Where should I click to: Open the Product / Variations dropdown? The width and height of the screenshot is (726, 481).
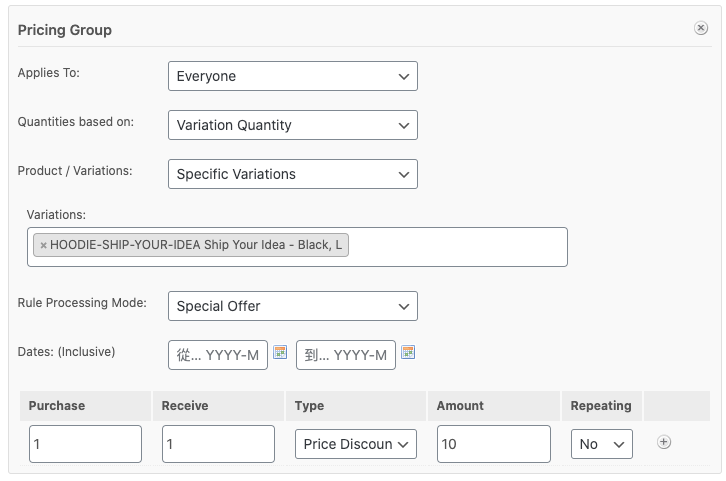click(292, 174)
